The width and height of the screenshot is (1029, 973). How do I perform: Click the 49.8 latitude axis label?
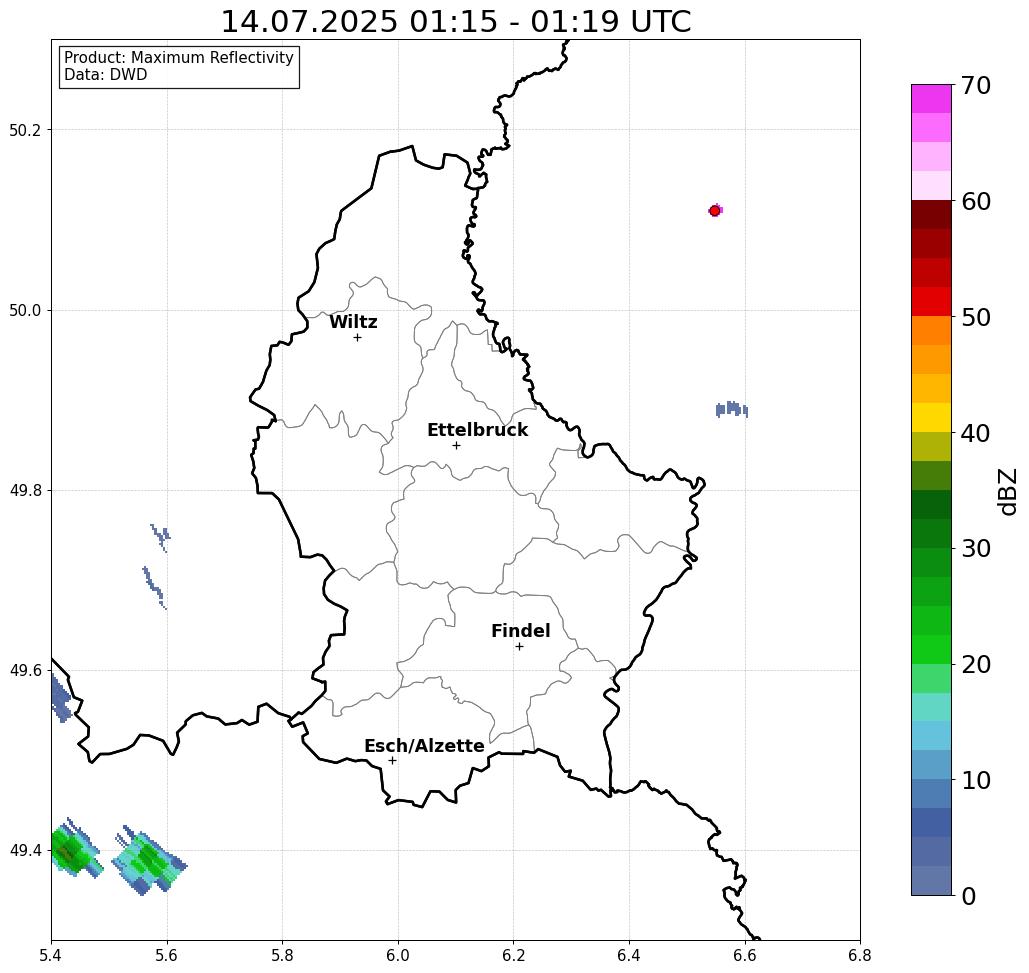(25, 491)
